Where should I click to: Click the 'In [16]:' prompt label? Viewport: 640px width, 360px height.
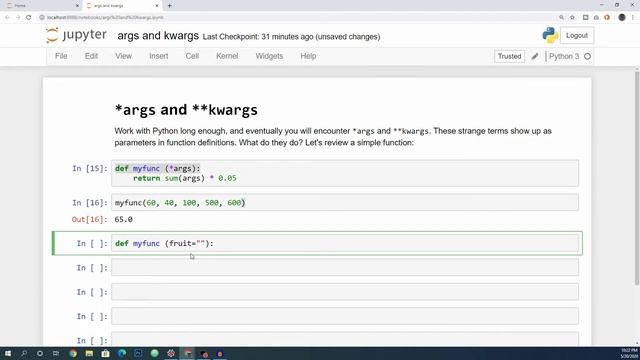tap(90, 202)
